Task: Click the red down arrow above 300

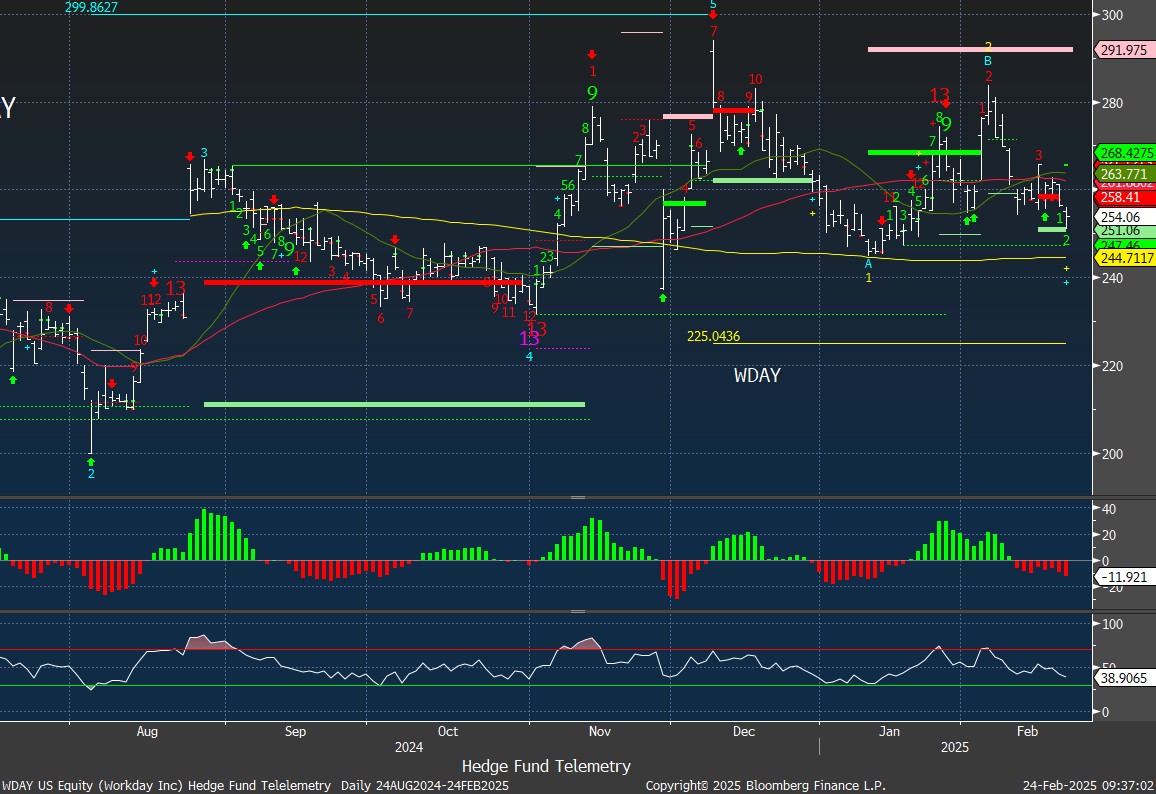Action: 713,15
